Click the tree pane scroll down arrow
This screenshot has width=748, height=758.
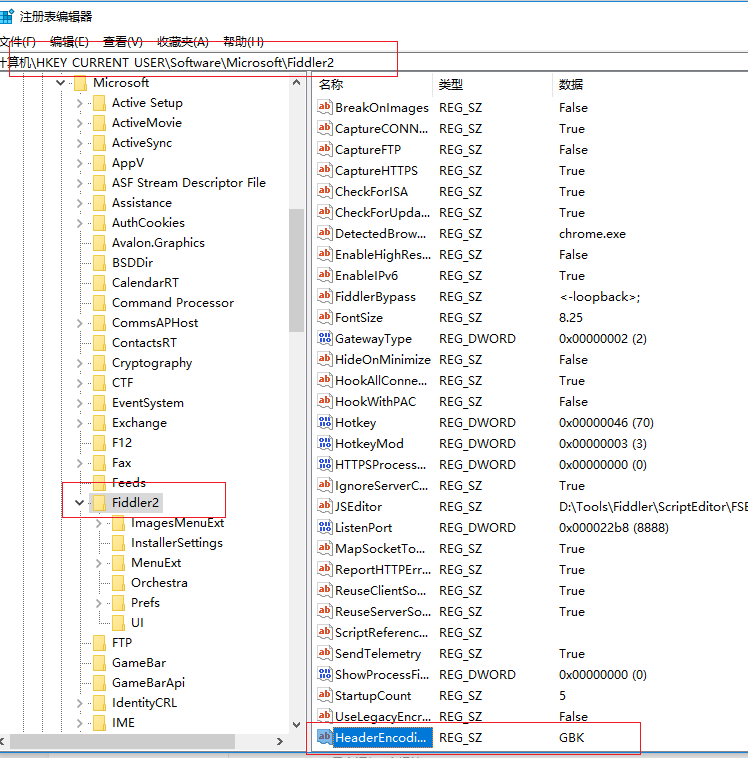pyautogui.click(x=296, y=724)
